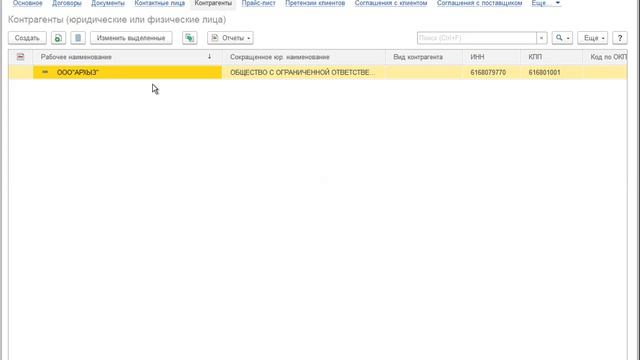The height and width of the screenshot is (360, 640).
Task: Open the Основное tab link
Action: click(x=27, y=3)
